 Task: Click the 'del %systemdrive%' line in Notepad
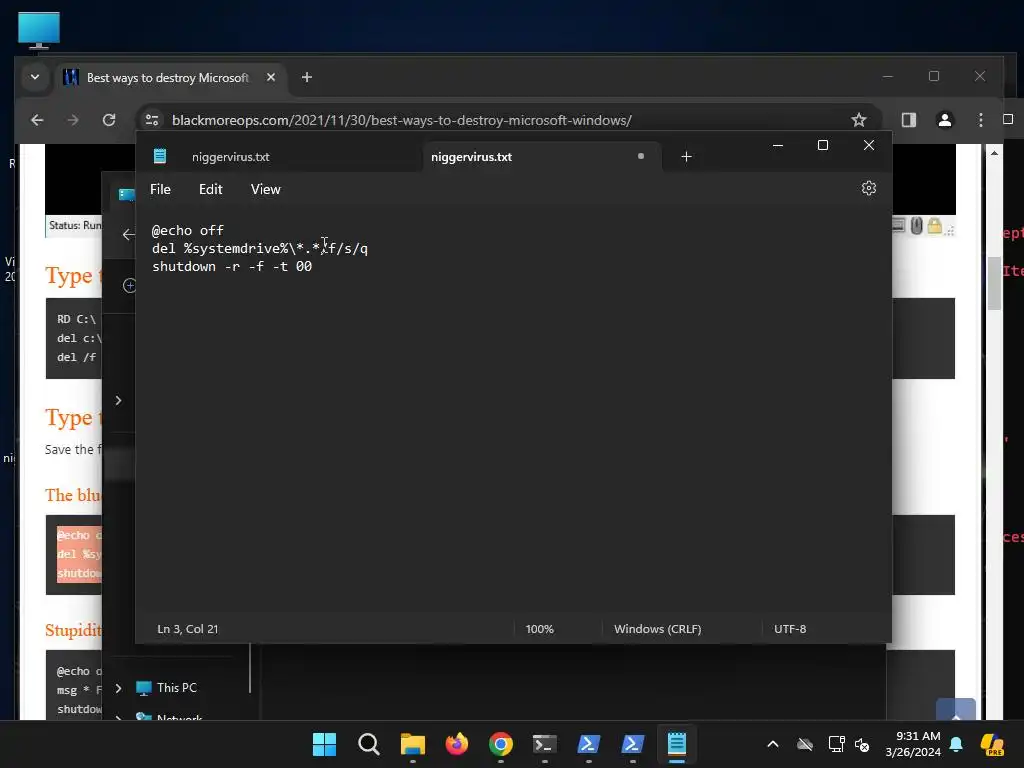coord(260,248)
